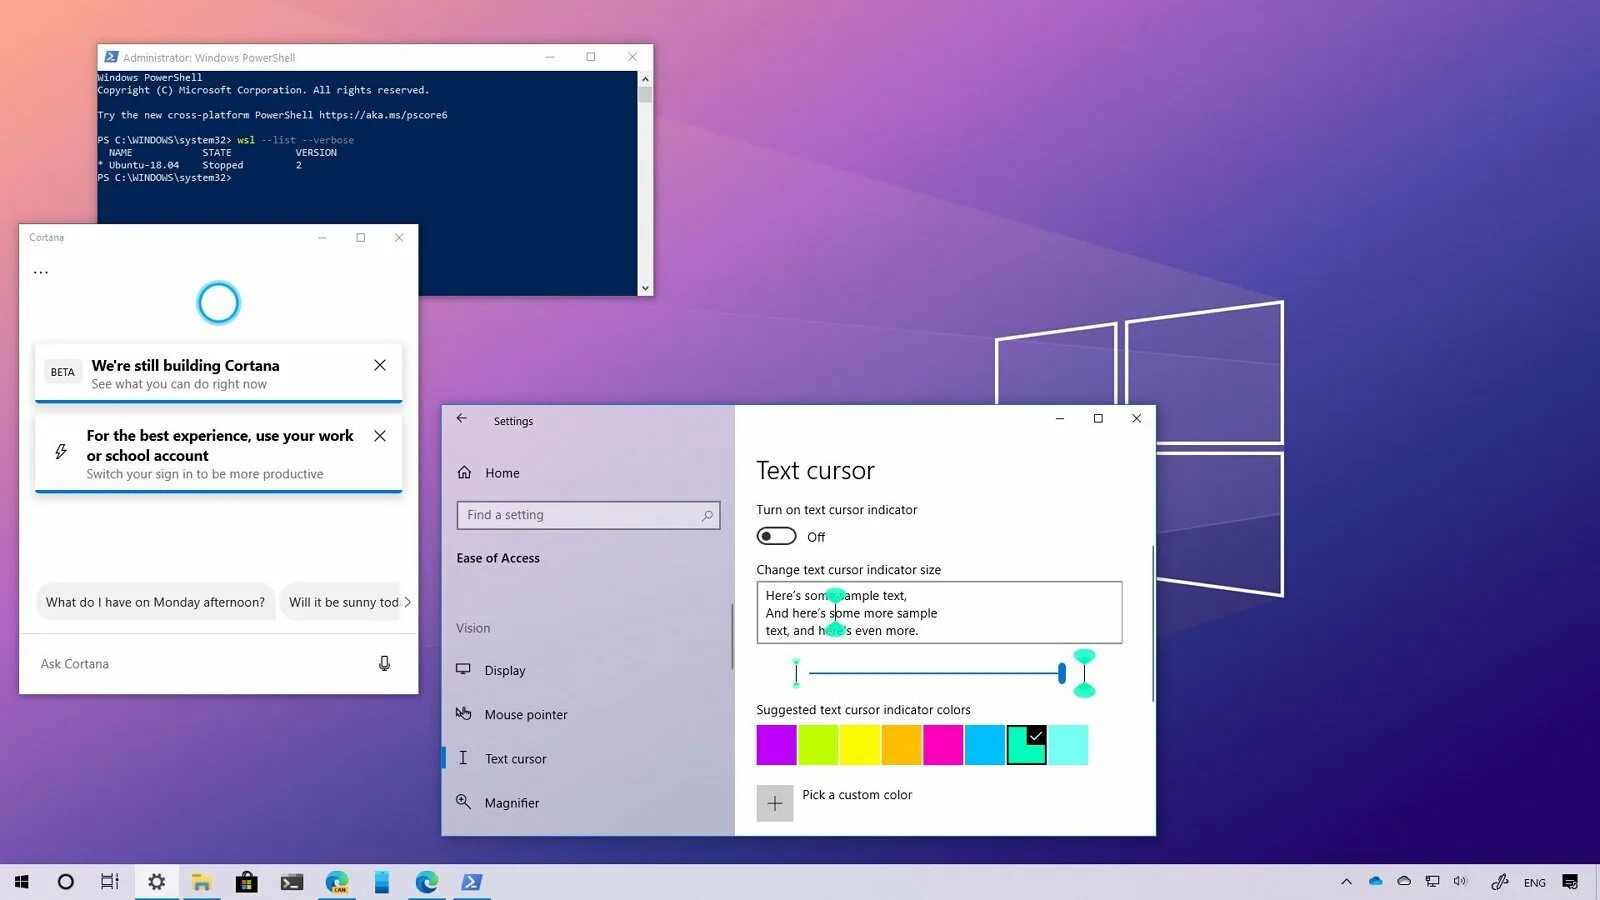The image size is (1600, 900).
Task: Choose the lime green indicator color
Action: click(818, 745)
